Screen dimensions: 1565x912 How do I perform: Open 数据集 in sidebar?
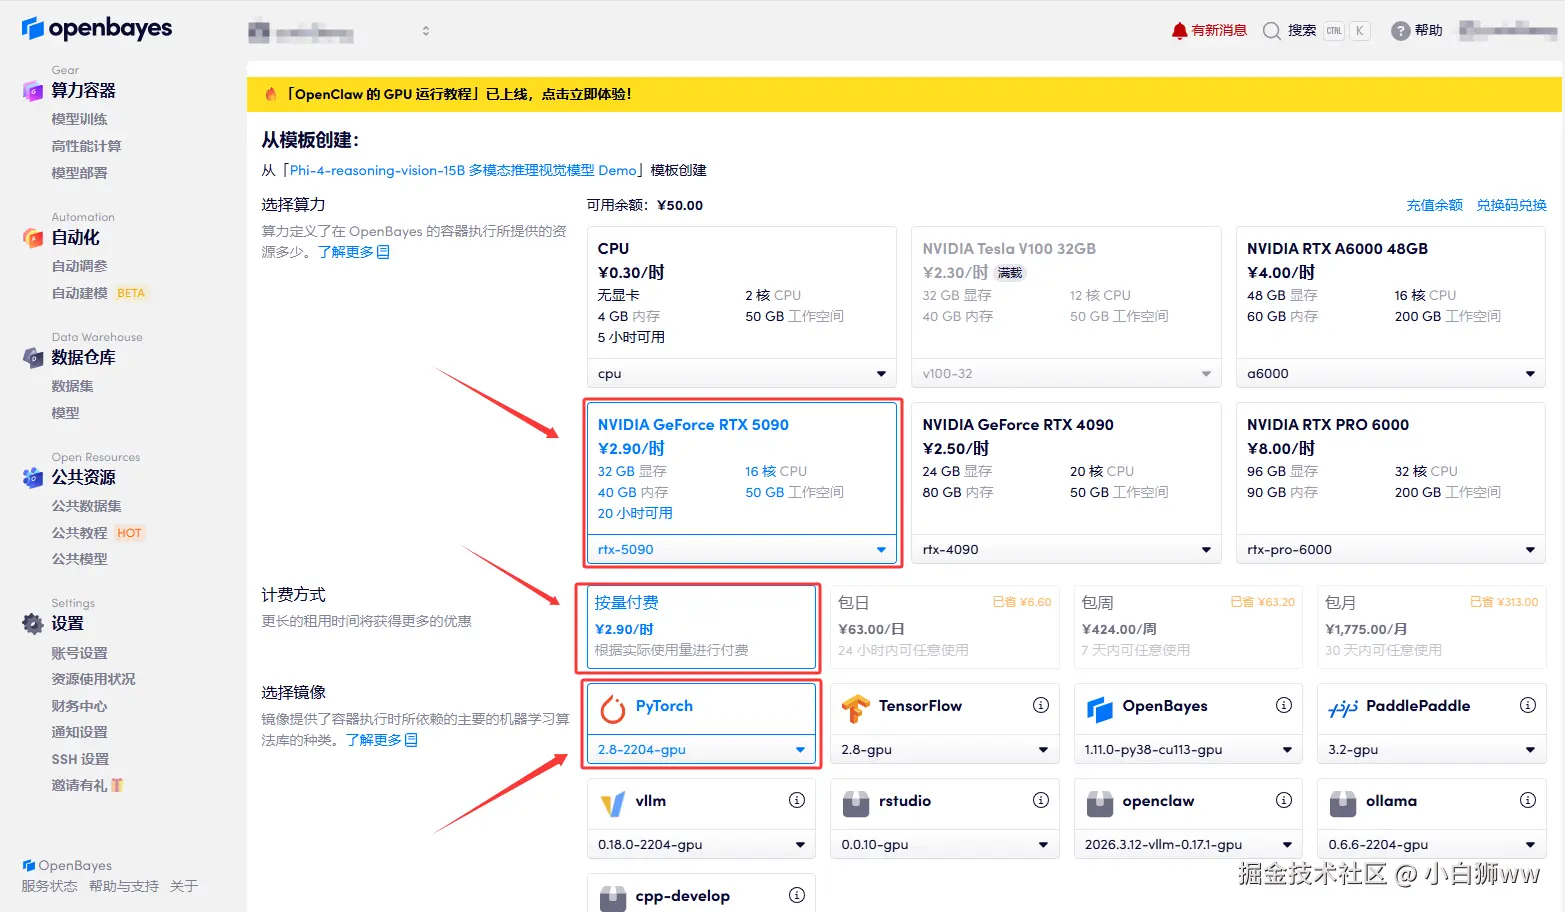(x=72, y=386)
